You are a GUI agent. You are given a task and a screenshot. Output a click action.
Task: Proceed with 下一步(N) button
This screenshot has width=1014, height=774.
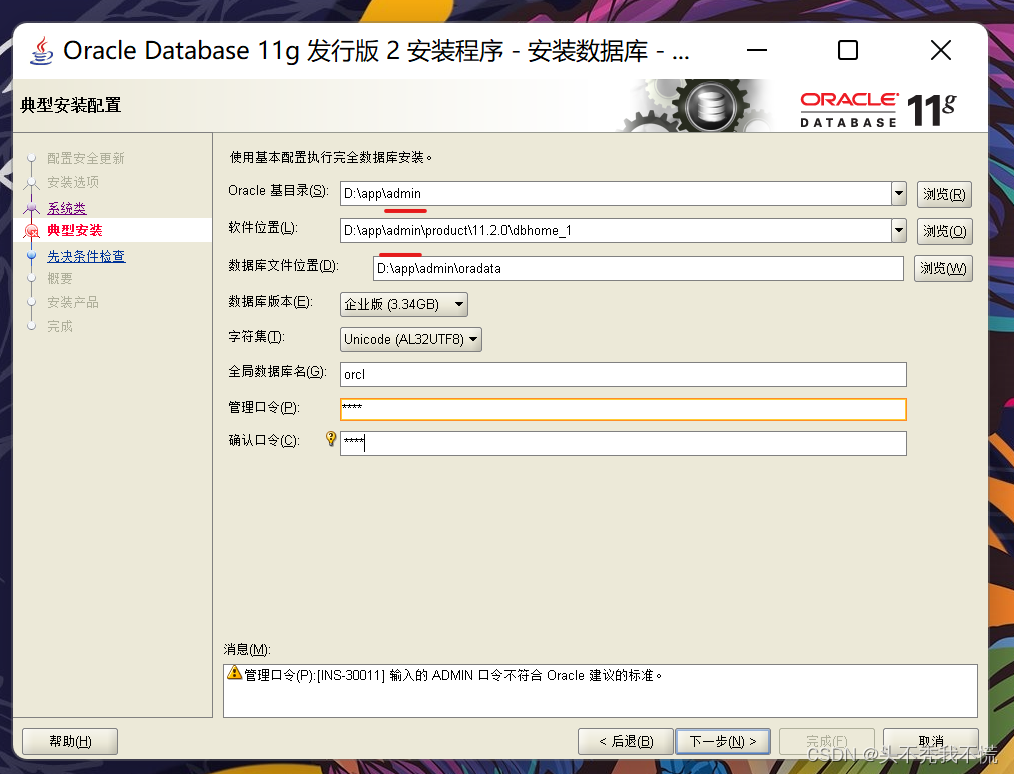point(722,741)
